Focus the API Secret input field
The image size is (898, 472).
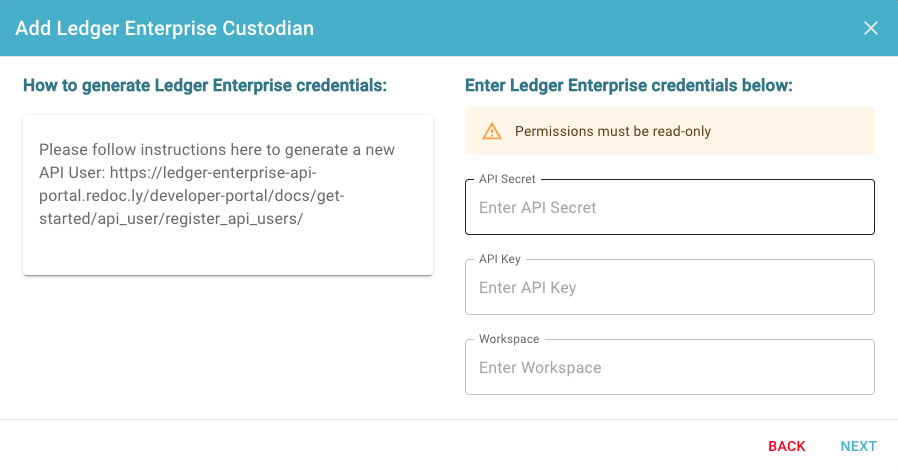pos(669,207)
